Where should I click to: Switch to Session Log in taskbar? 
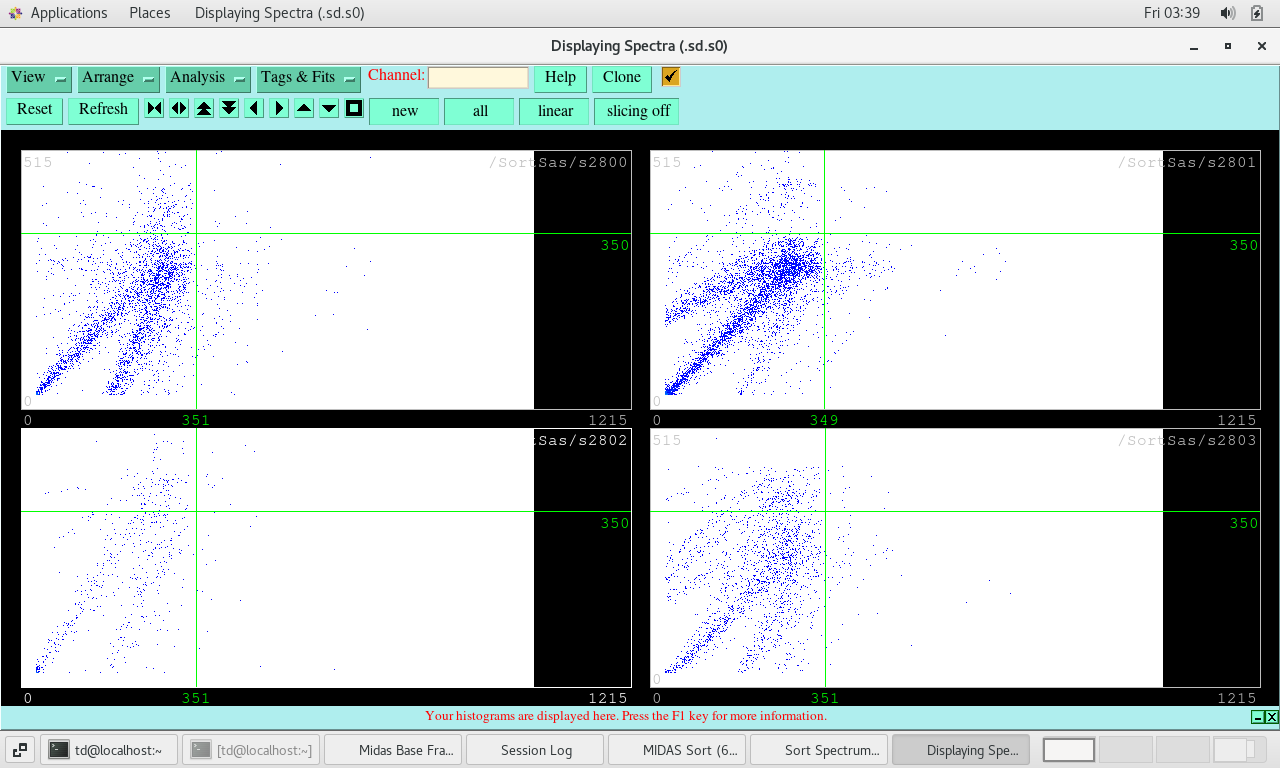click(x=536, y=750)
